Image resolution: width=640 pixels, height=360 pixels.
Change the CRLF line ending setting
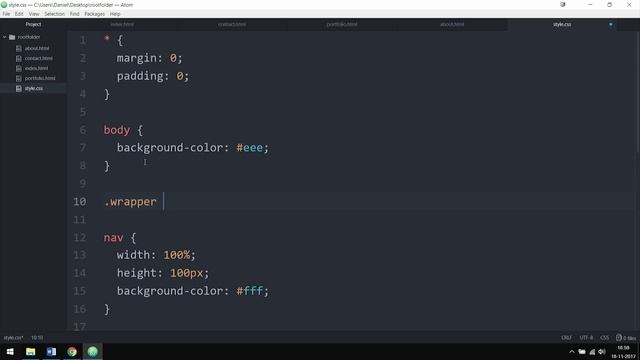click(x=566, y=338)
